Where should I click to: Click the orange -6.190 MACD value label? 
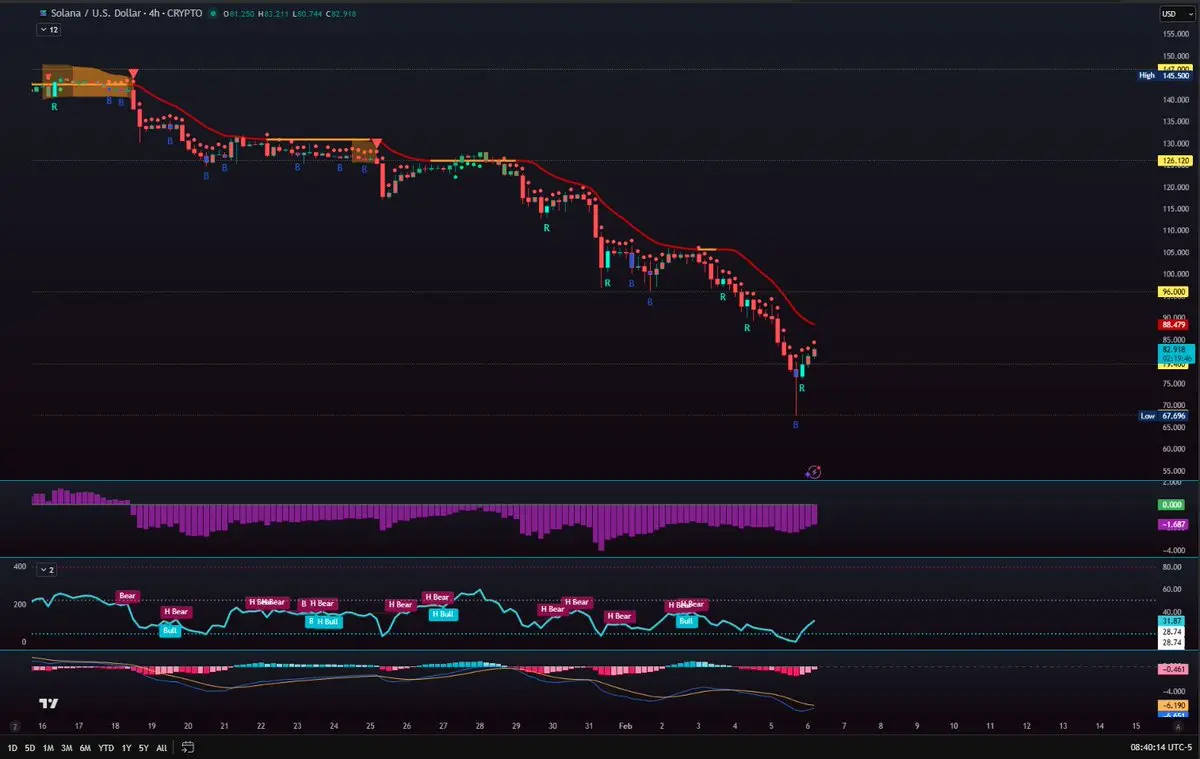[x=1173, y=705]
